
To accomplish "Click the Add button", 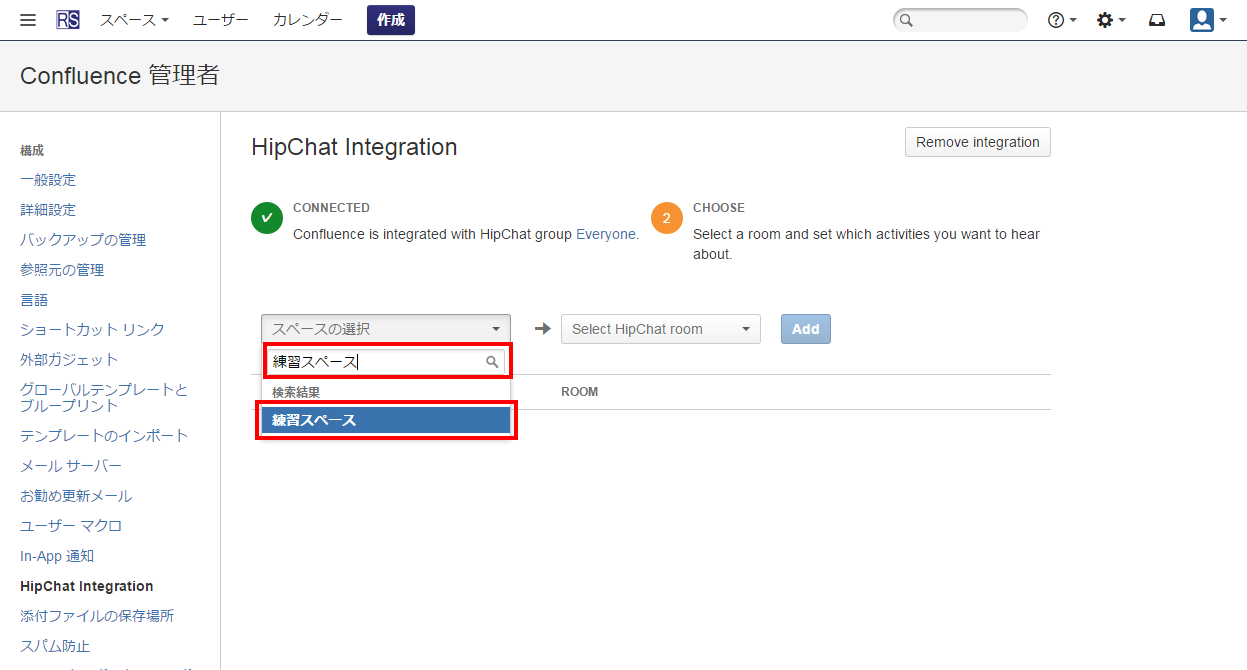I will pos(806,329).
